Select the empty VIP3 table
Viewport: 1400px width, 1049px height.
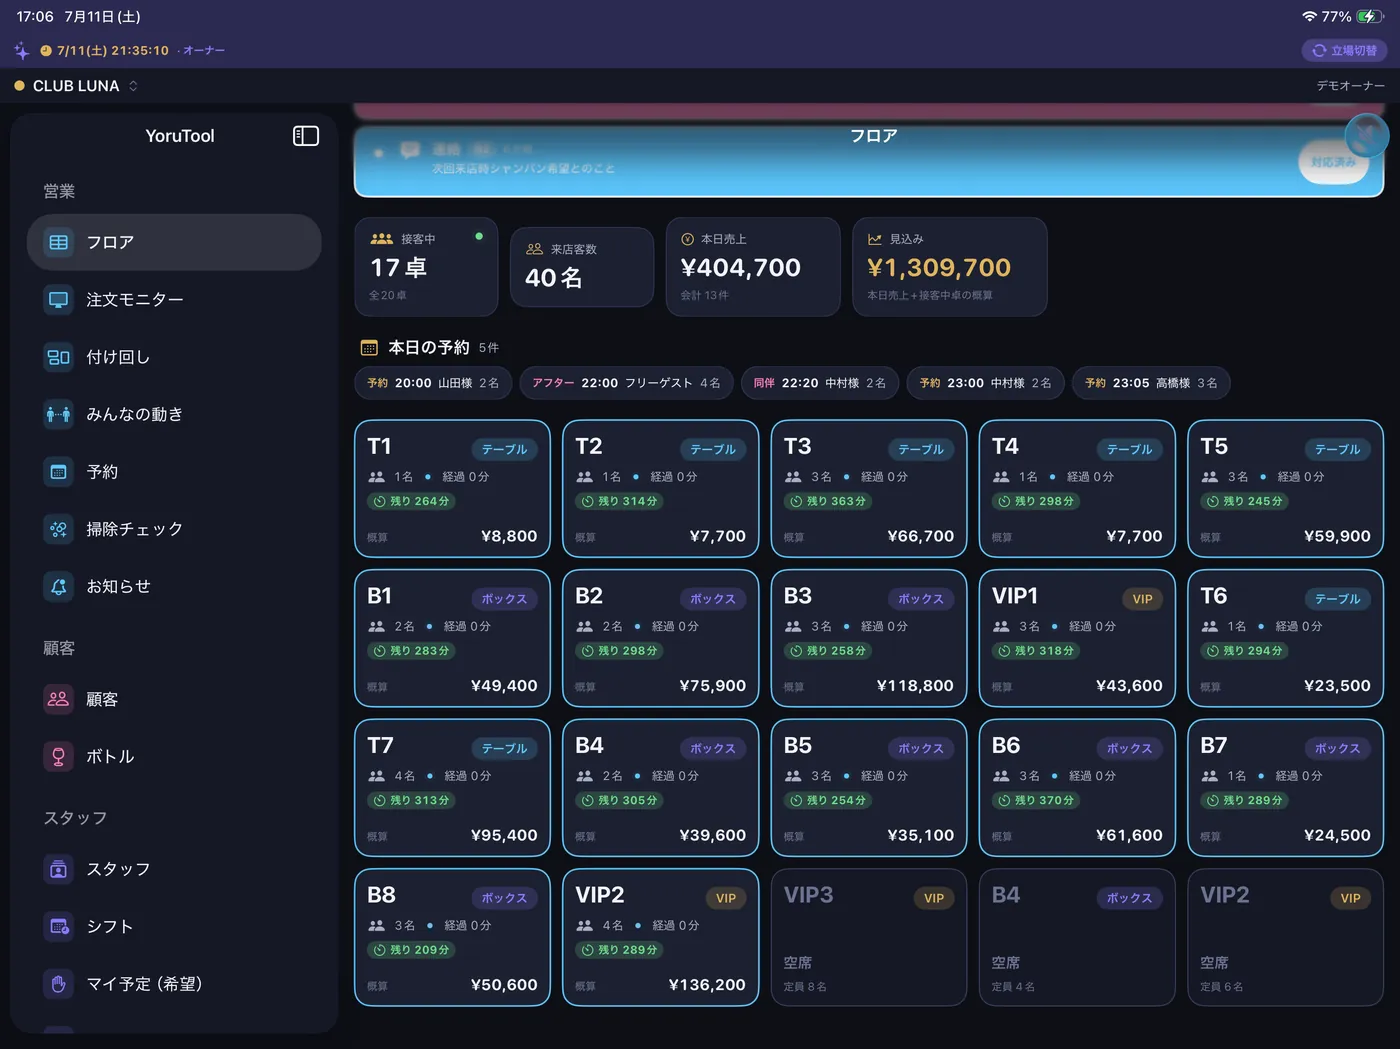click(869, 937)
